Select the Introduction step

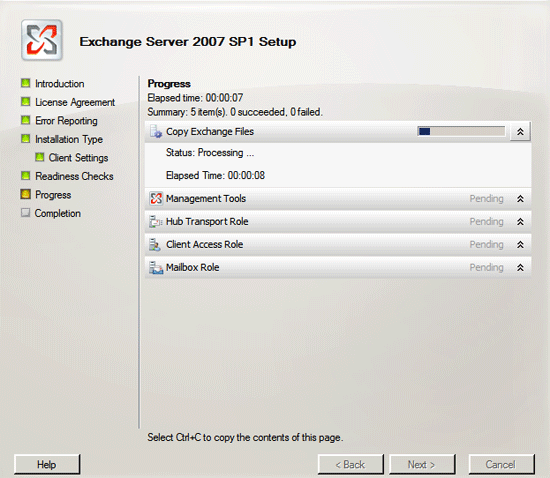click(60, 84)
